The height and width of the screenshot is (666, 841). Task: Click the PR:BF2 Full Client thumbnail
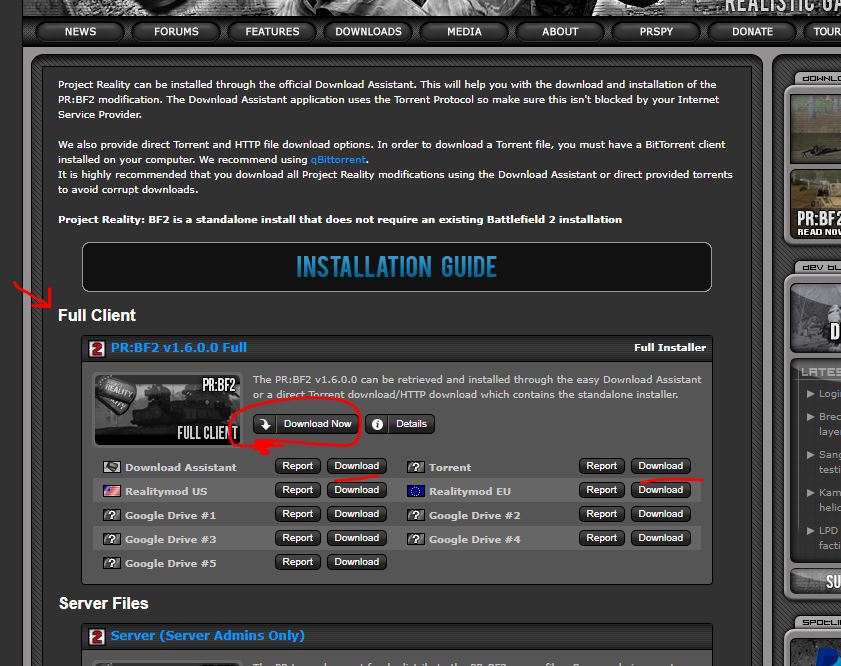coord(167,410)
